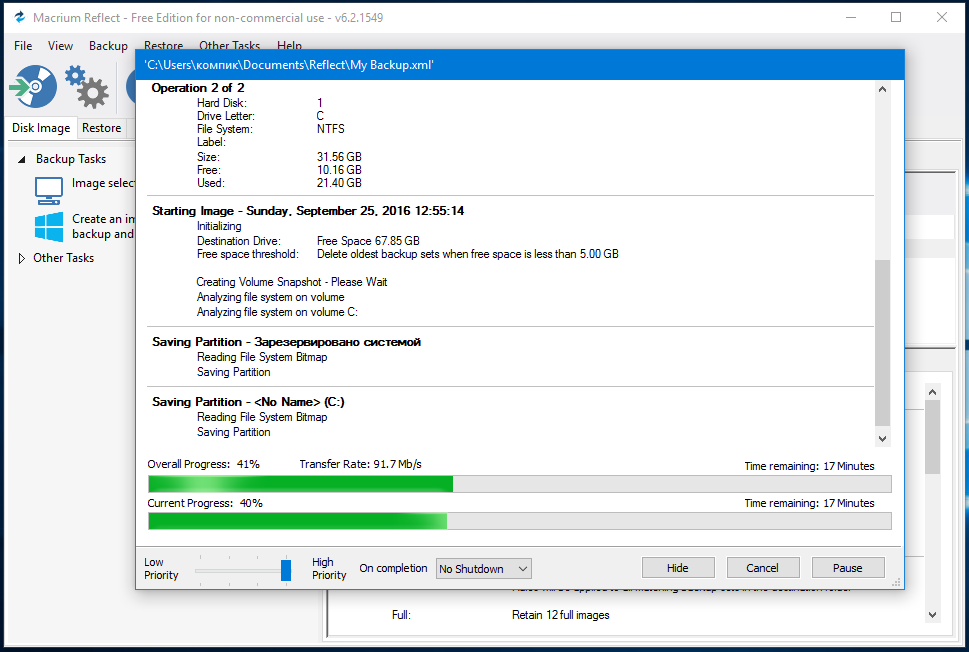The height and width of the screenshot is (652, 969).
Task: Open the Restore menu in menu bar
Action: (x=163, y=45)
